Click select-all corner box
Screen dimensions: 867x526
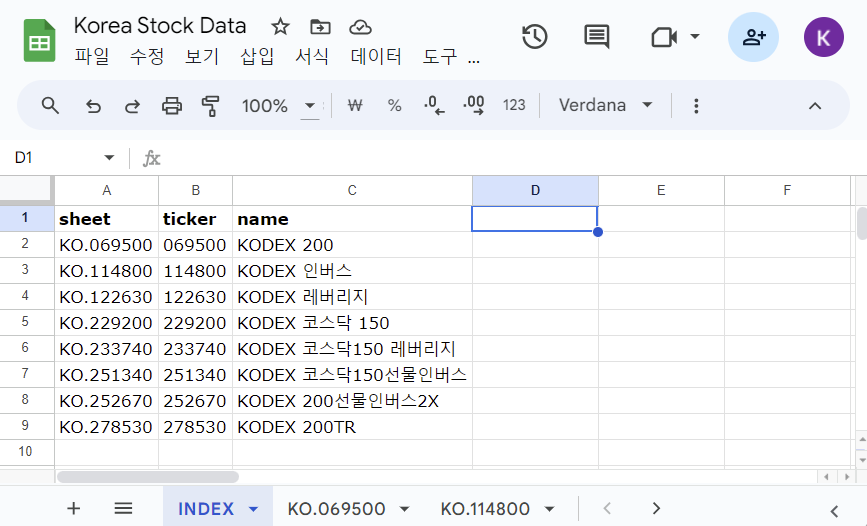[x=27, y=190]
